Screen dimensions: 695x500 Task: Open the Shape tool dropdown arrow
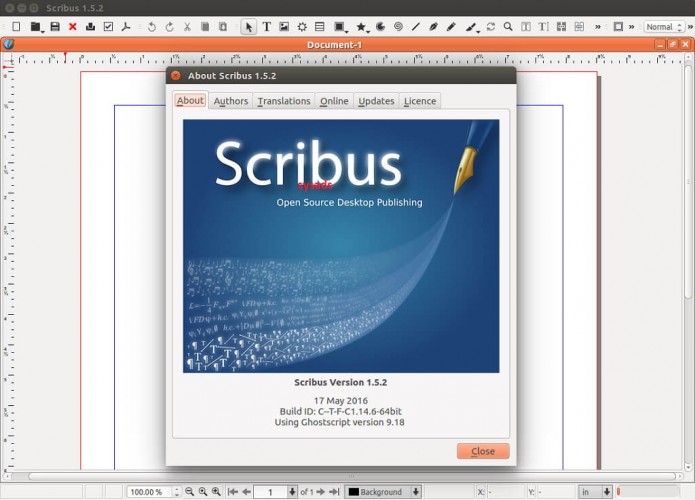347,31
